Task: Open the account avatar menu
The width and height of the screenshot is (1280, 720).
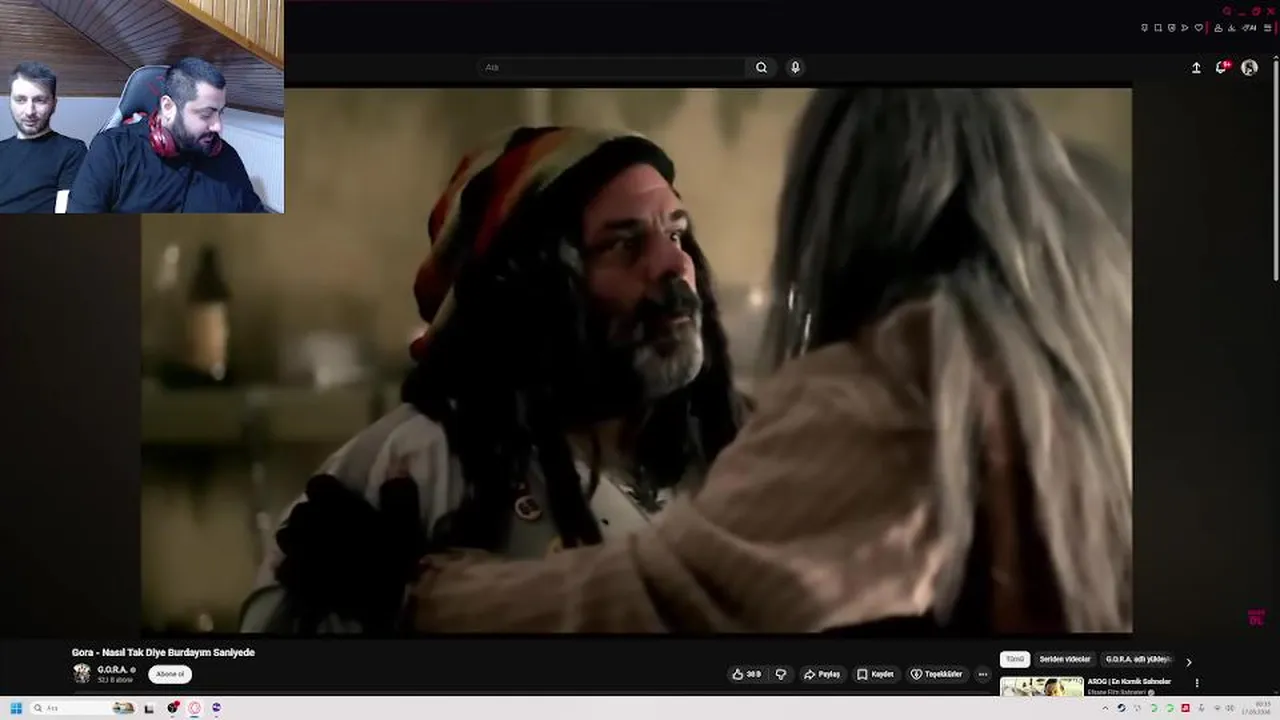Action: click(1249, 67)
